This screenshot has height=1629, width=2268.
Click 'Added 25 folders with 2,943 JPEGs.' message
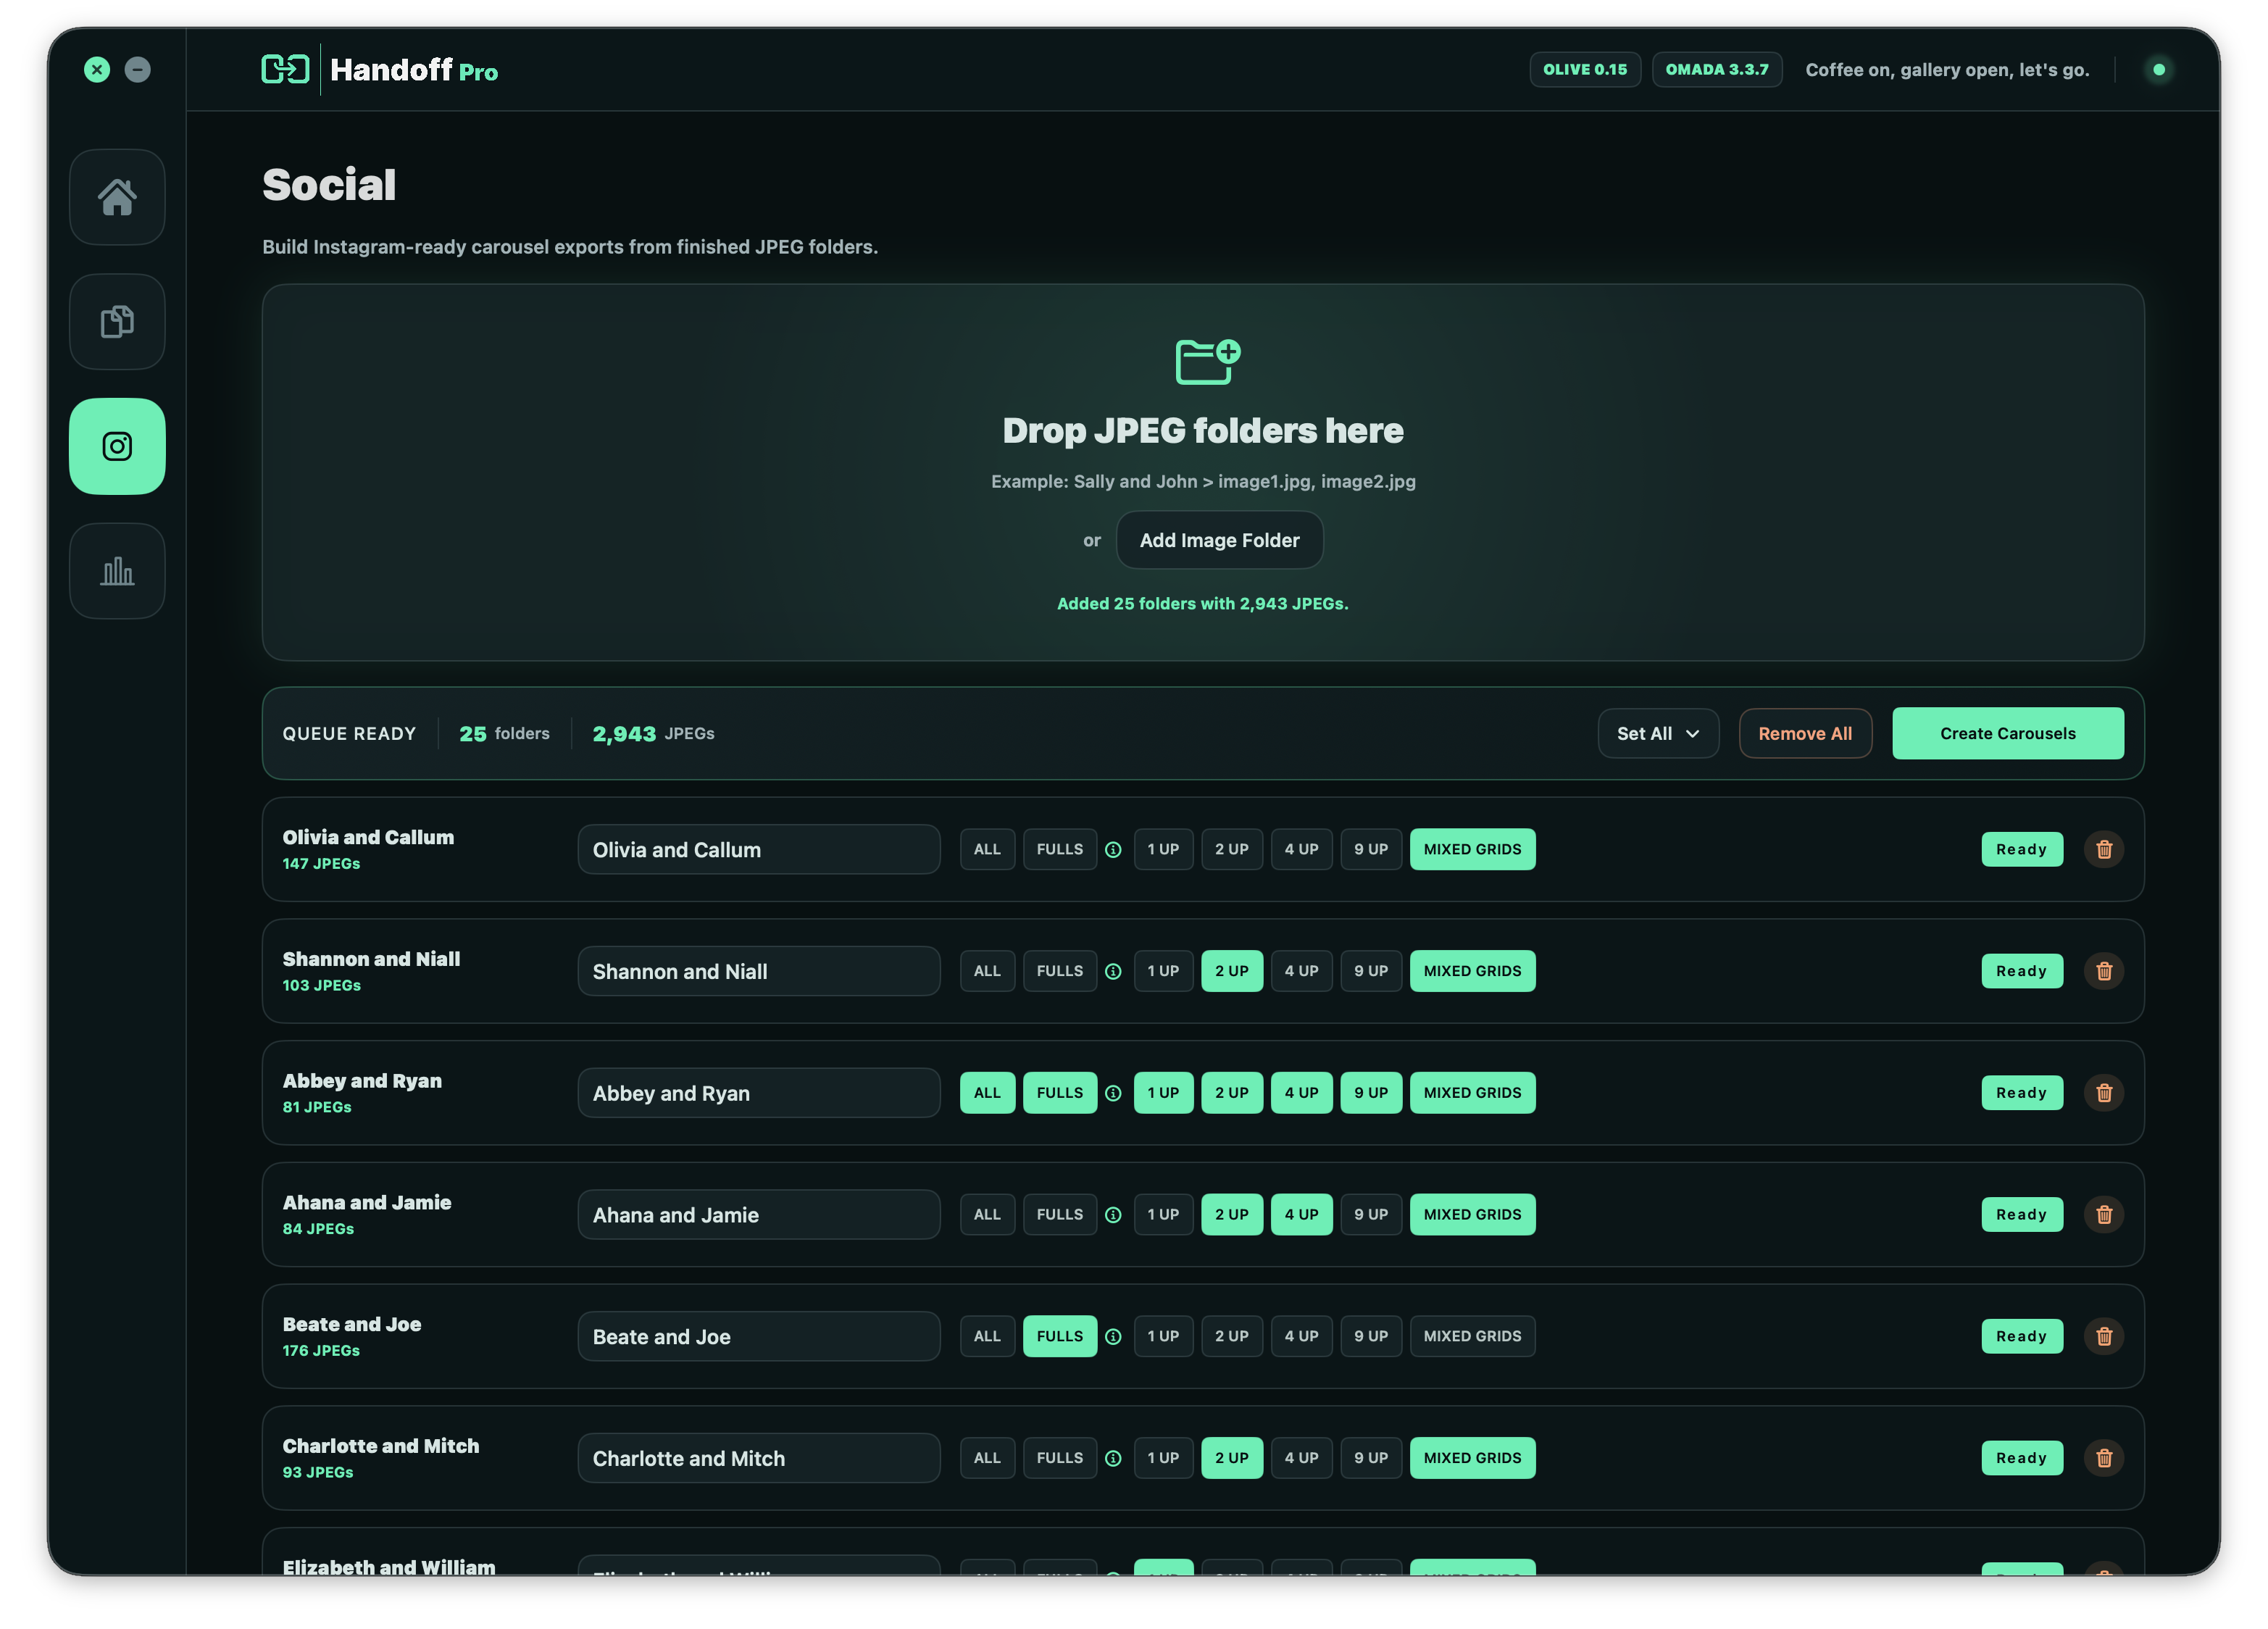pyautogui.click(x=1202, y=604)
